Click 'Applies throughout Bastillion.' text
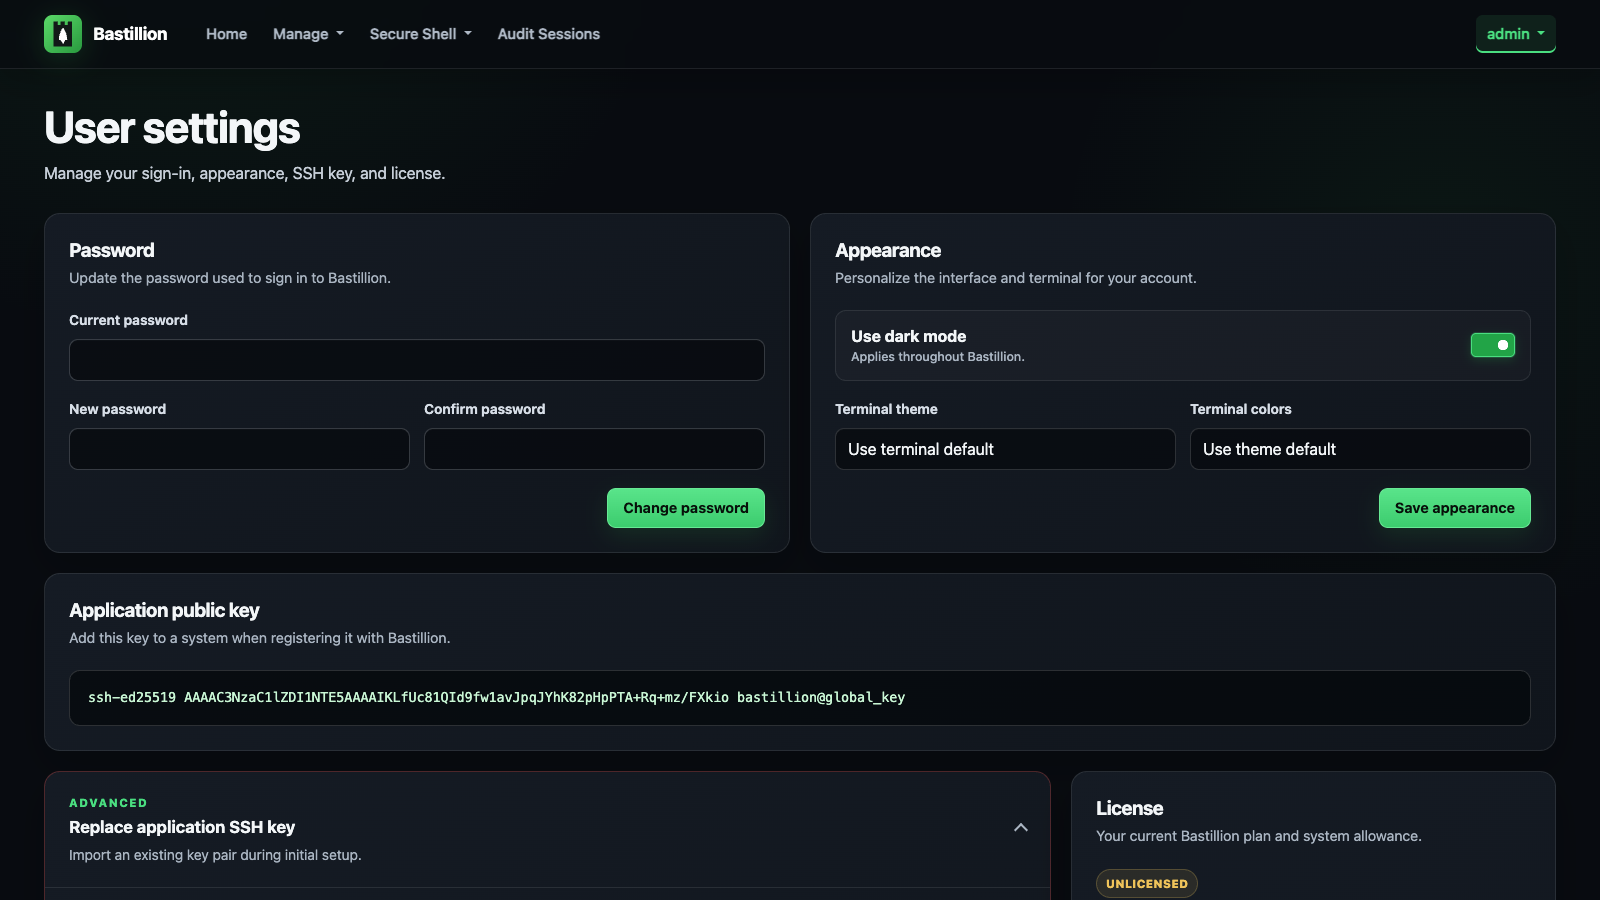The height and width of the screenshot is (900, 1600). coord(937,357)
